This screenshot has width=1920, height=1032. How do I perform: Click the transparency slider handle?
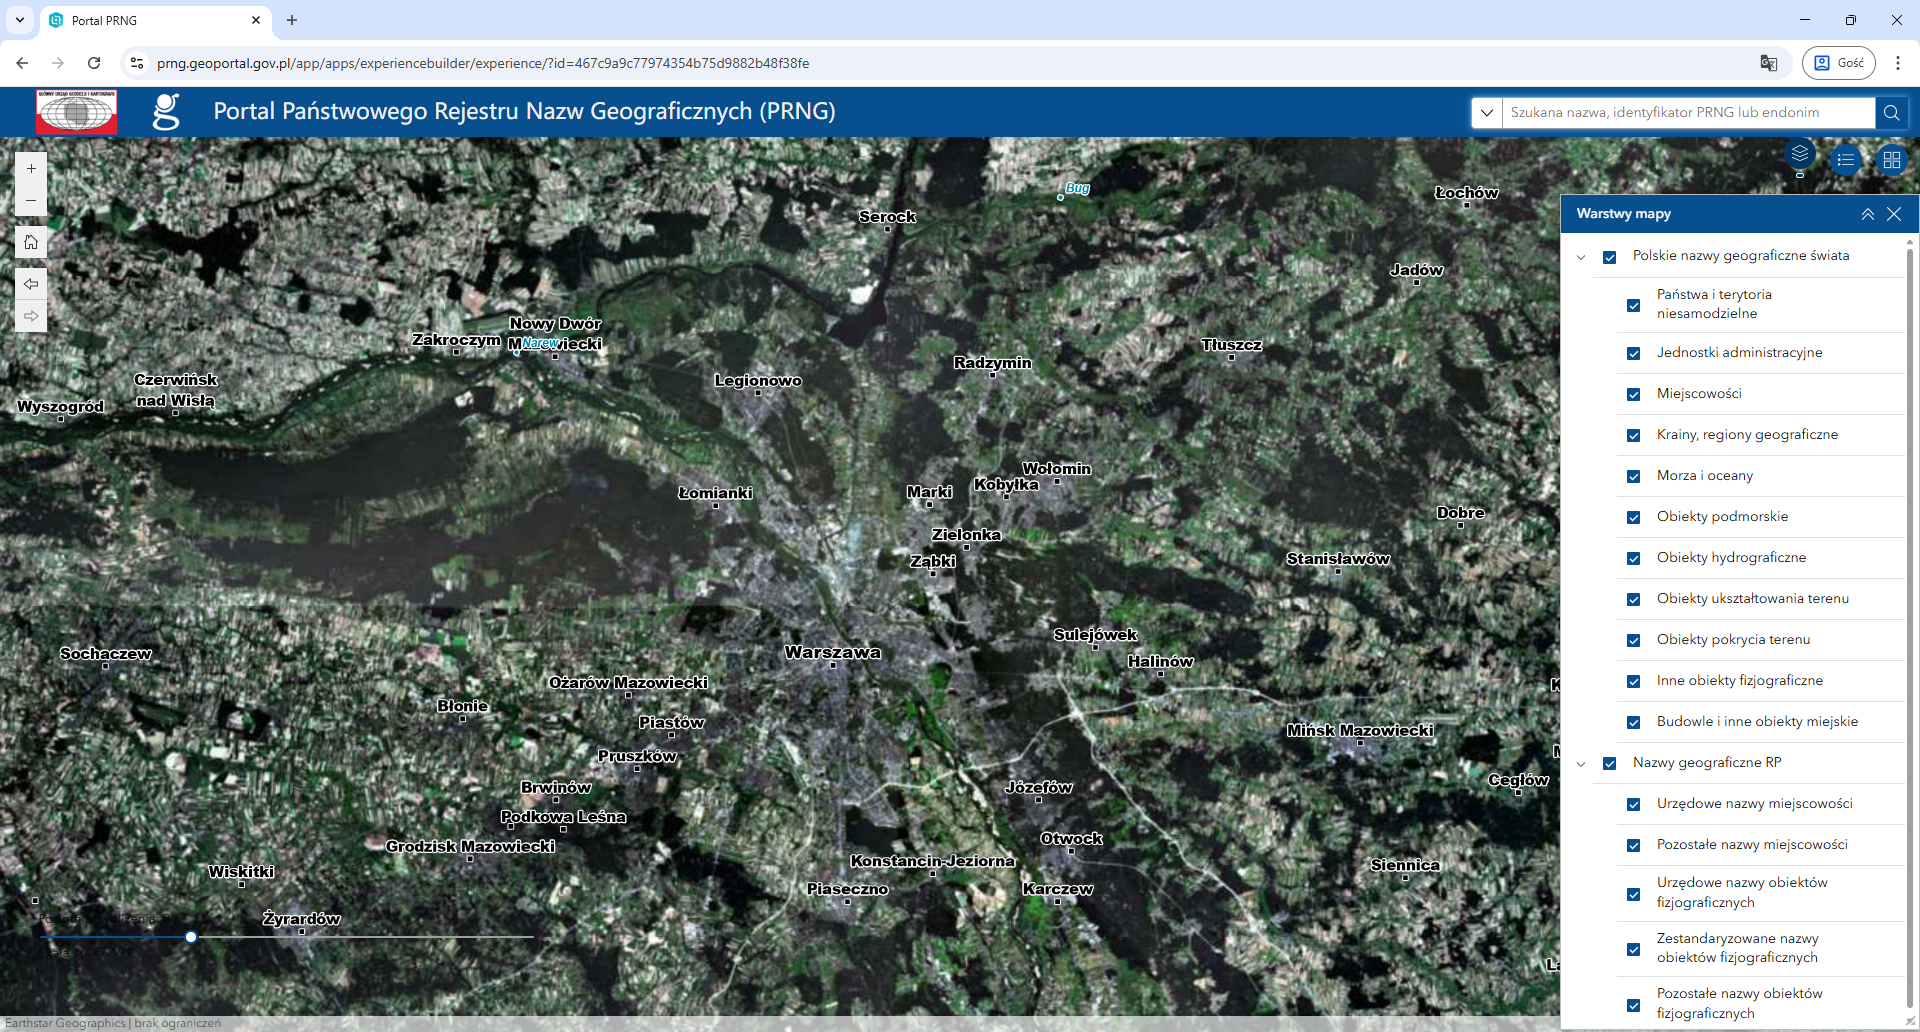(191, 937)
